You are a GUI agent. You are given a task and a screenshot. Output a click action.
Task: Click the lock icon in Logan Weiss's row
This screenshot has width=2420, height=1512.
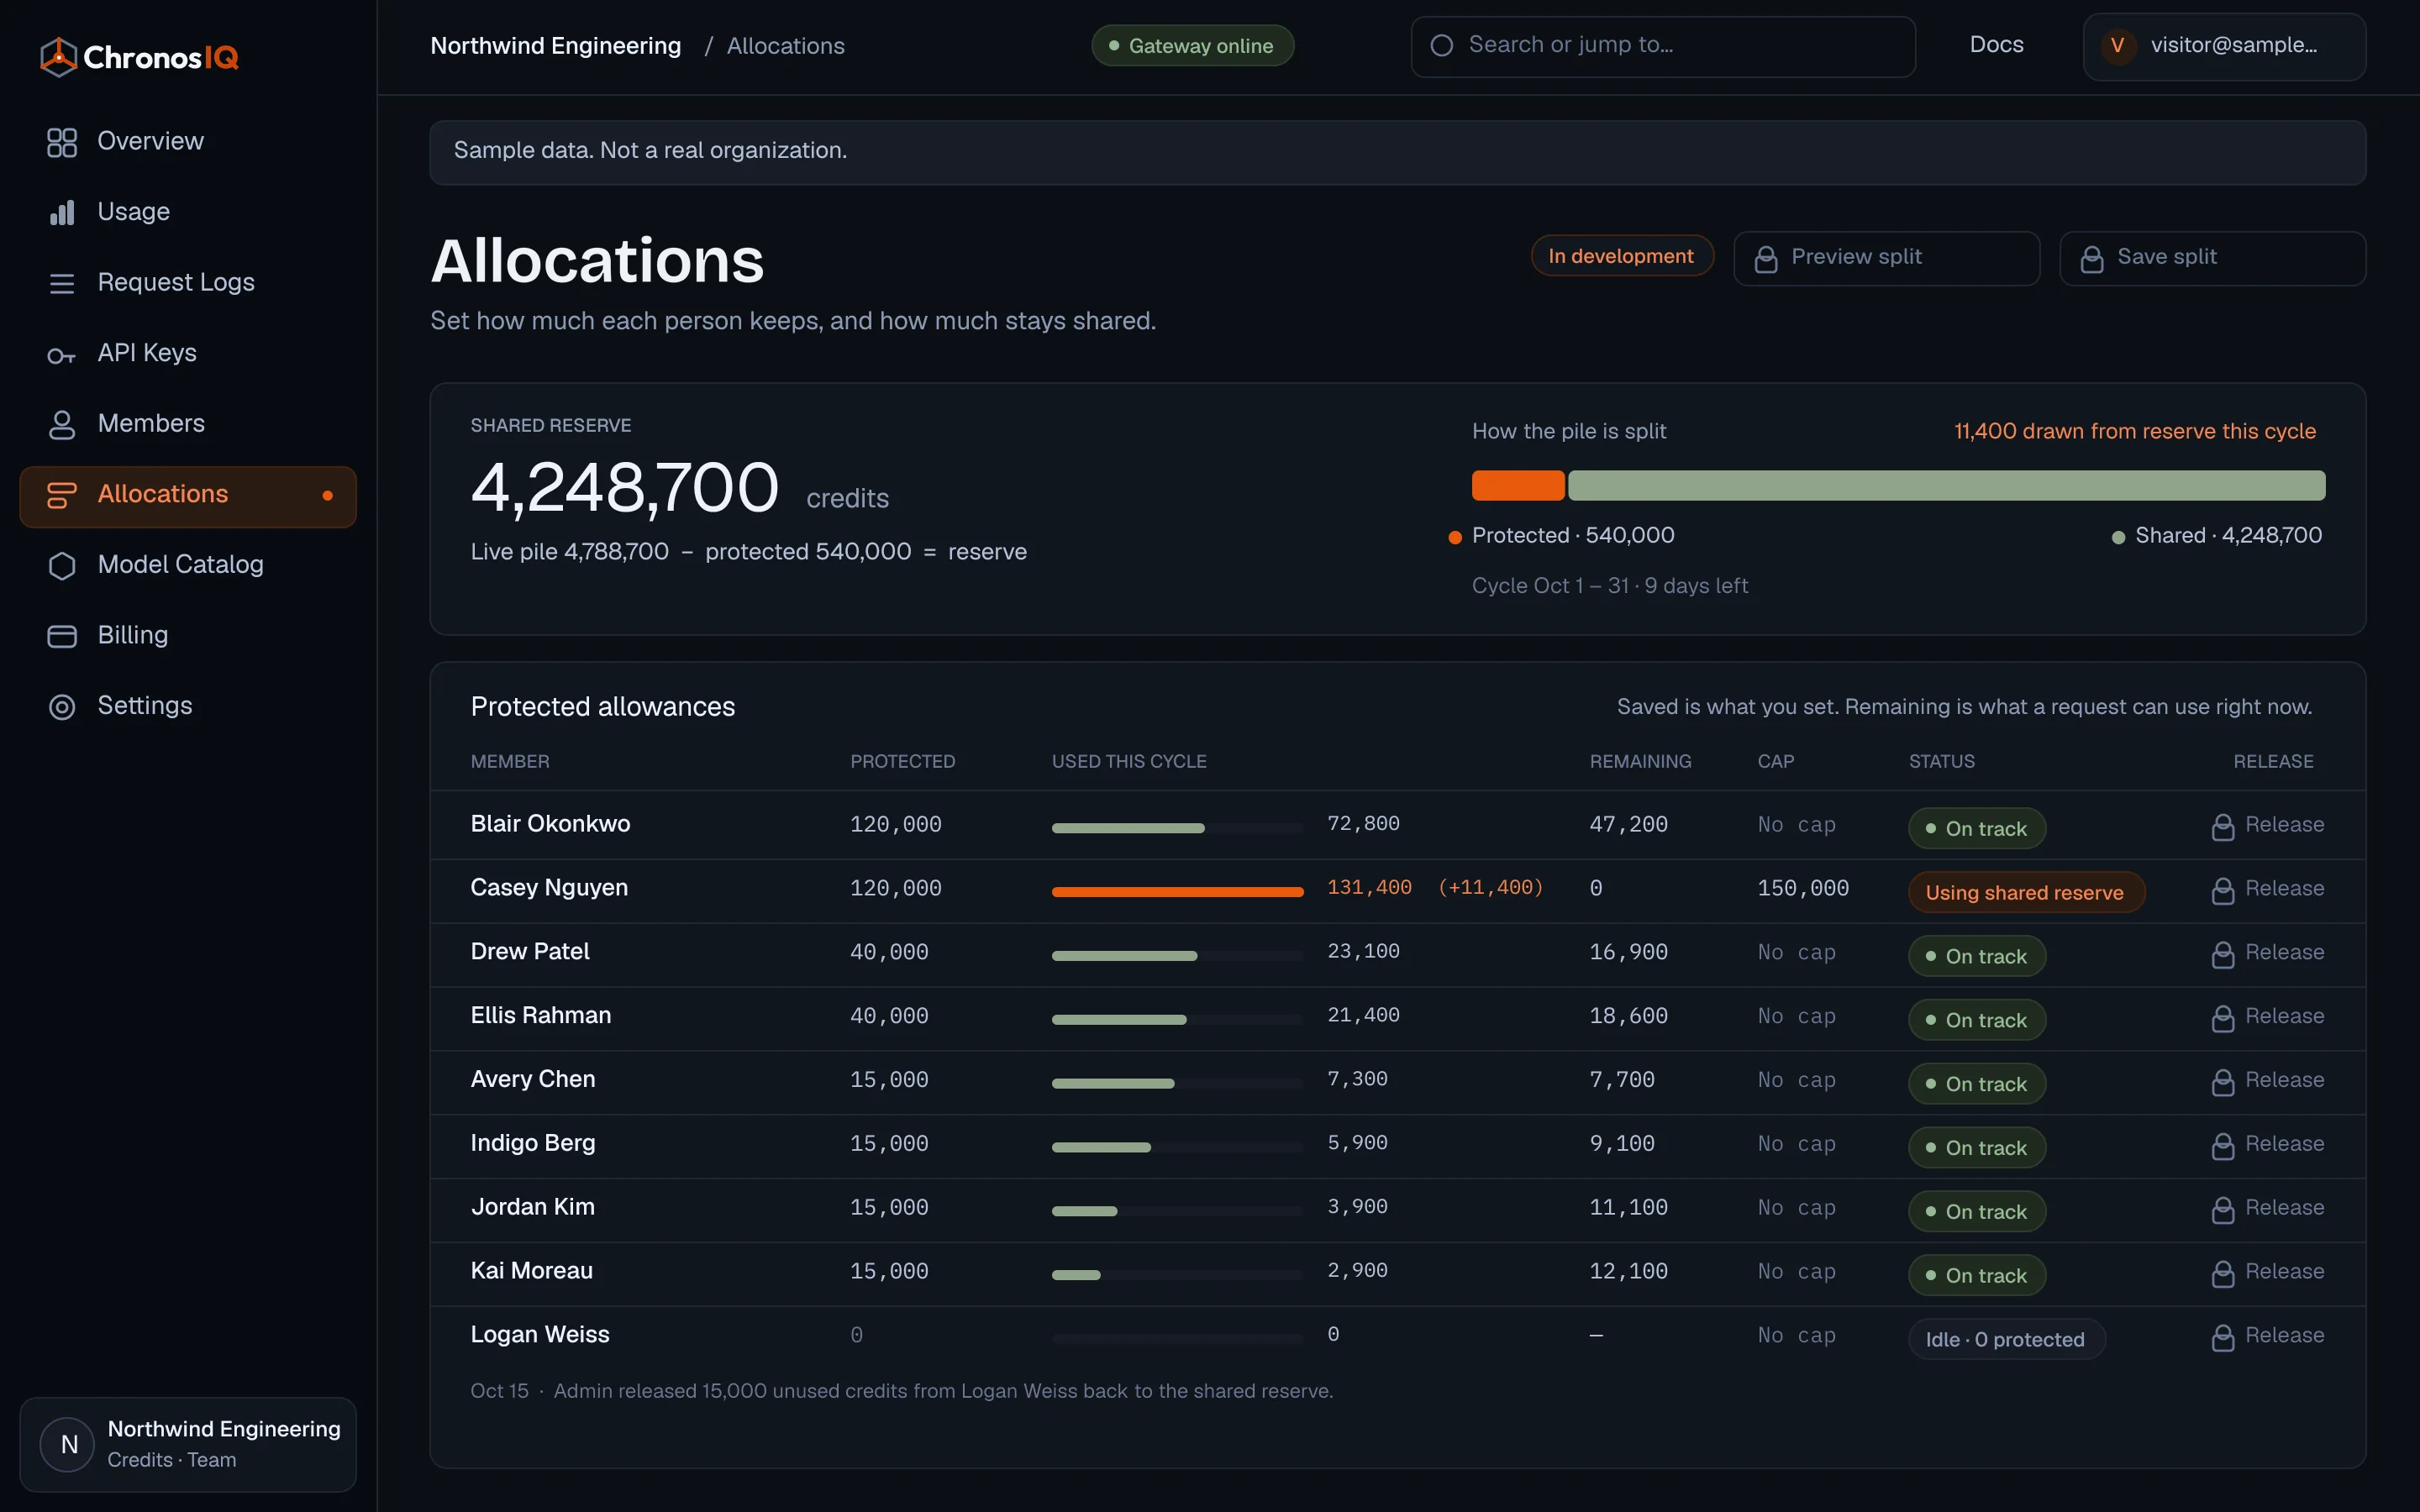(x=2223, y=1337)
